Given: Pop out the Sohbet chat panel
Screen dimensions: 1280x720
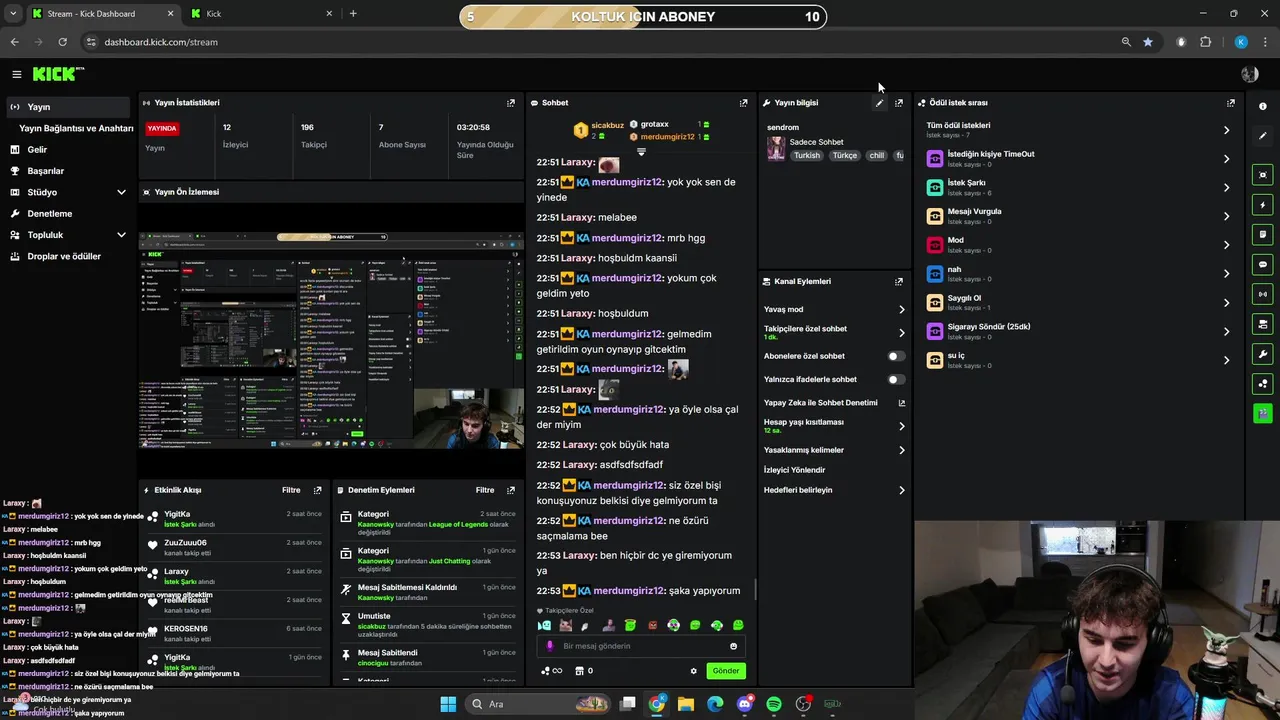Looking at the screenshot, I should (x=743, y=103).
